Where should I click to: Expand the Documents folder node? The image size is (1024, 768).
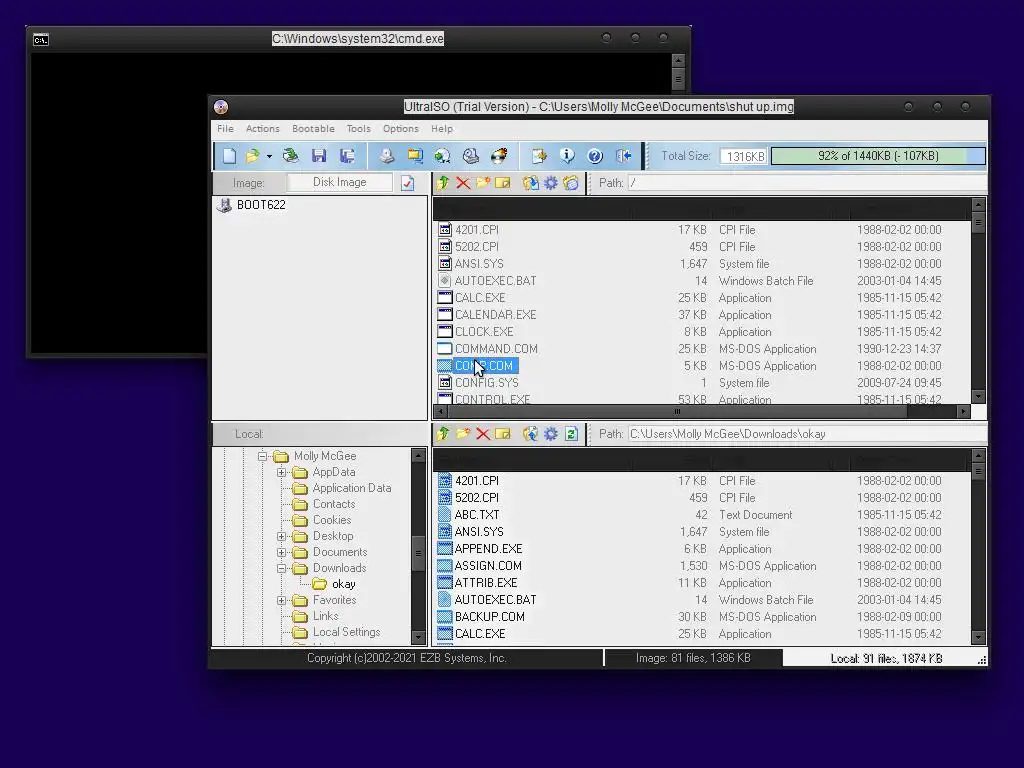point(281,552)
